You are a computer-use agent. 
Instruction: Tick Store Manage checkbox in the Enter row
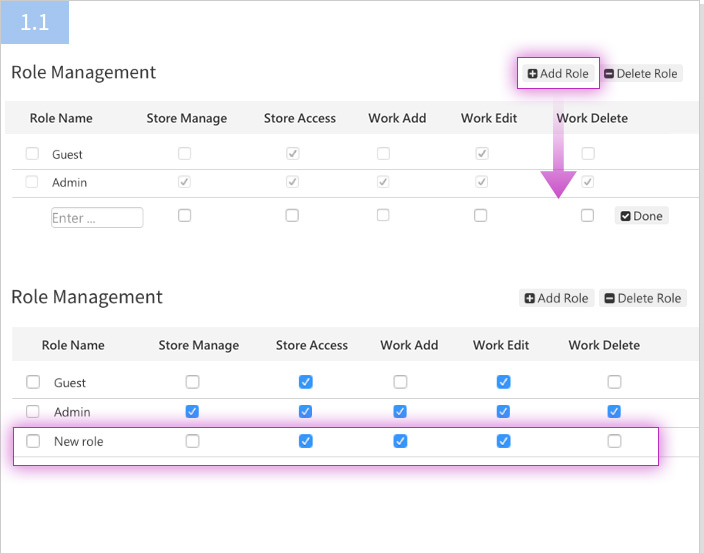pos(184,215)
